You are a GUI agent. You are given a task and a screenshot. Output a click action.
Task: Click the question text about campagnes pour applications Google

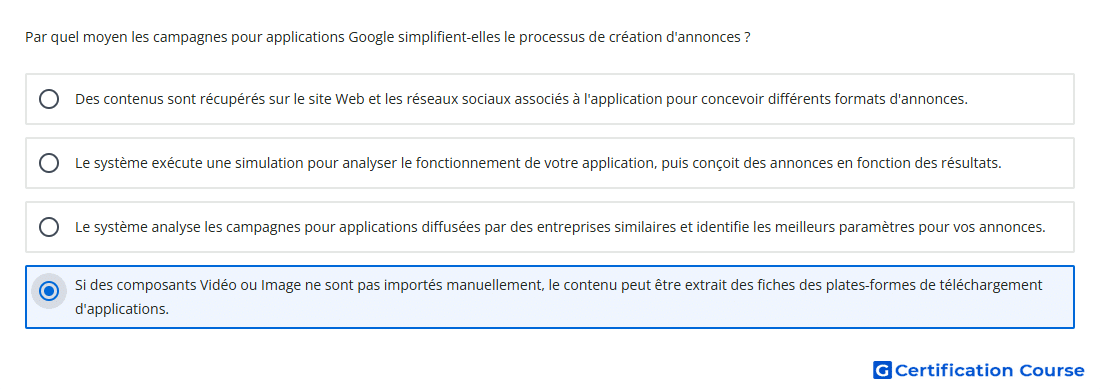point(388,37)
